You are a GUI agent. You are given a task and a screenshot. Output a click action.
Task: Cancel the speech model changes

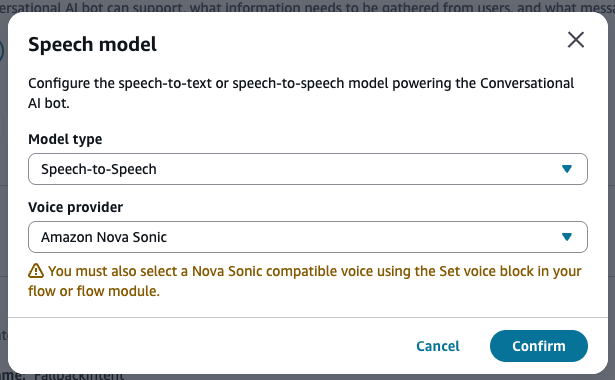point(438,346)
